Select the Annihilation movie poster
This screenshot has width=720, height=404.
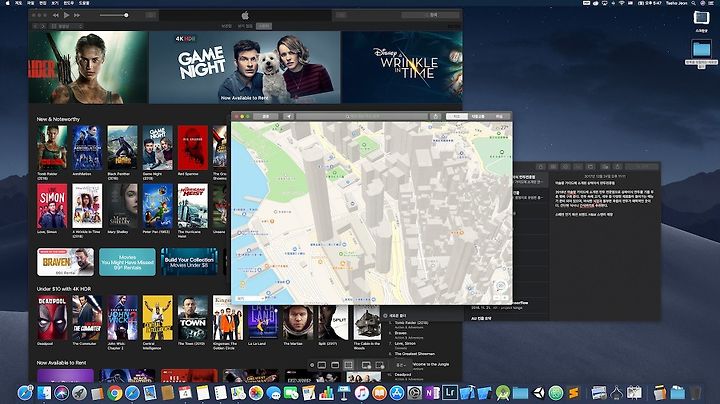87,148
